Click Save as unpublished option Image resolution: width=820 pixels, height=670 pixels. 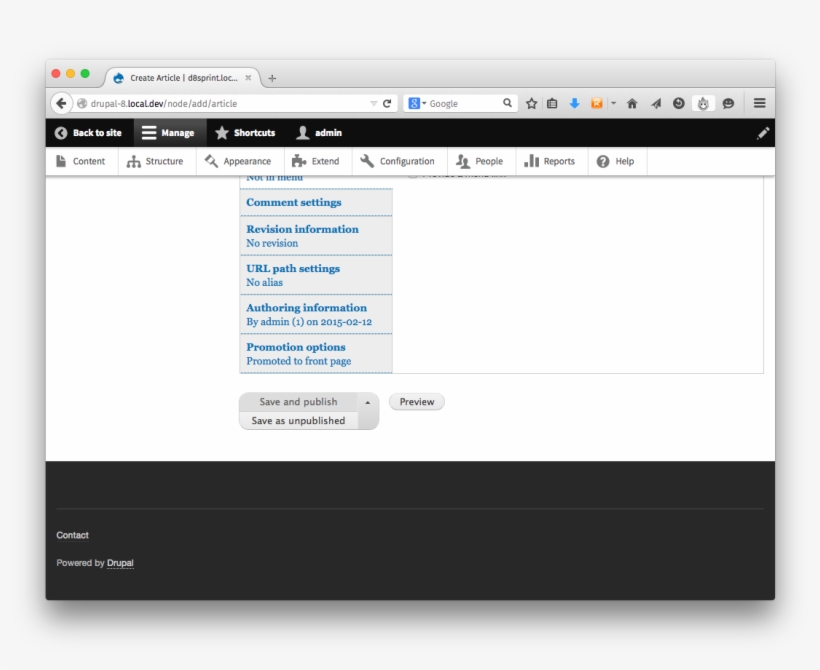(x=298, y=421)
